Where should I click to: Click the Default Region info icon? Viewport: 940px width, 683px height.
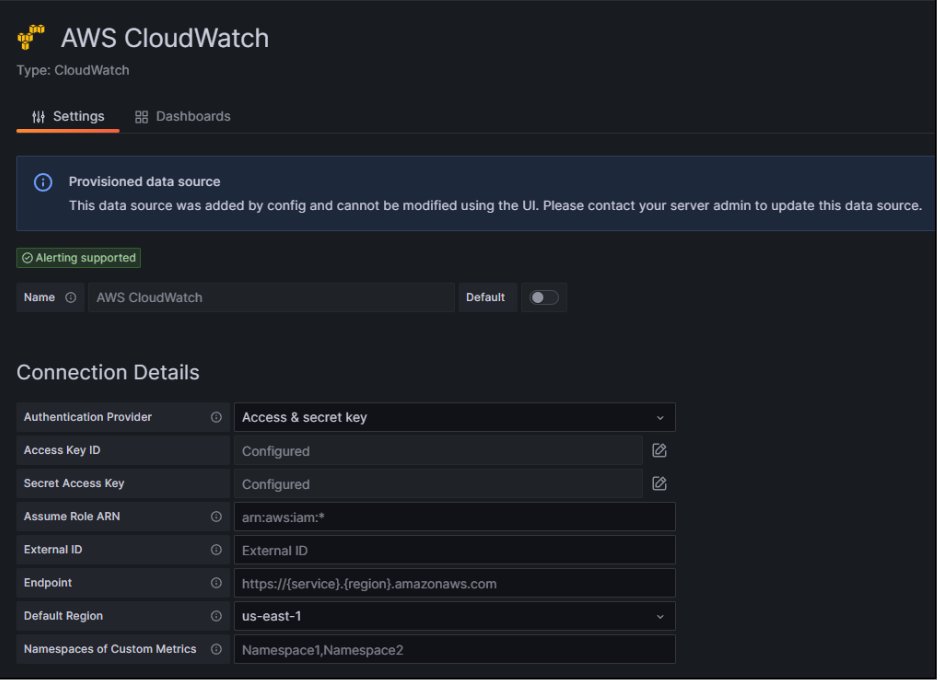(x=216, y=617)
